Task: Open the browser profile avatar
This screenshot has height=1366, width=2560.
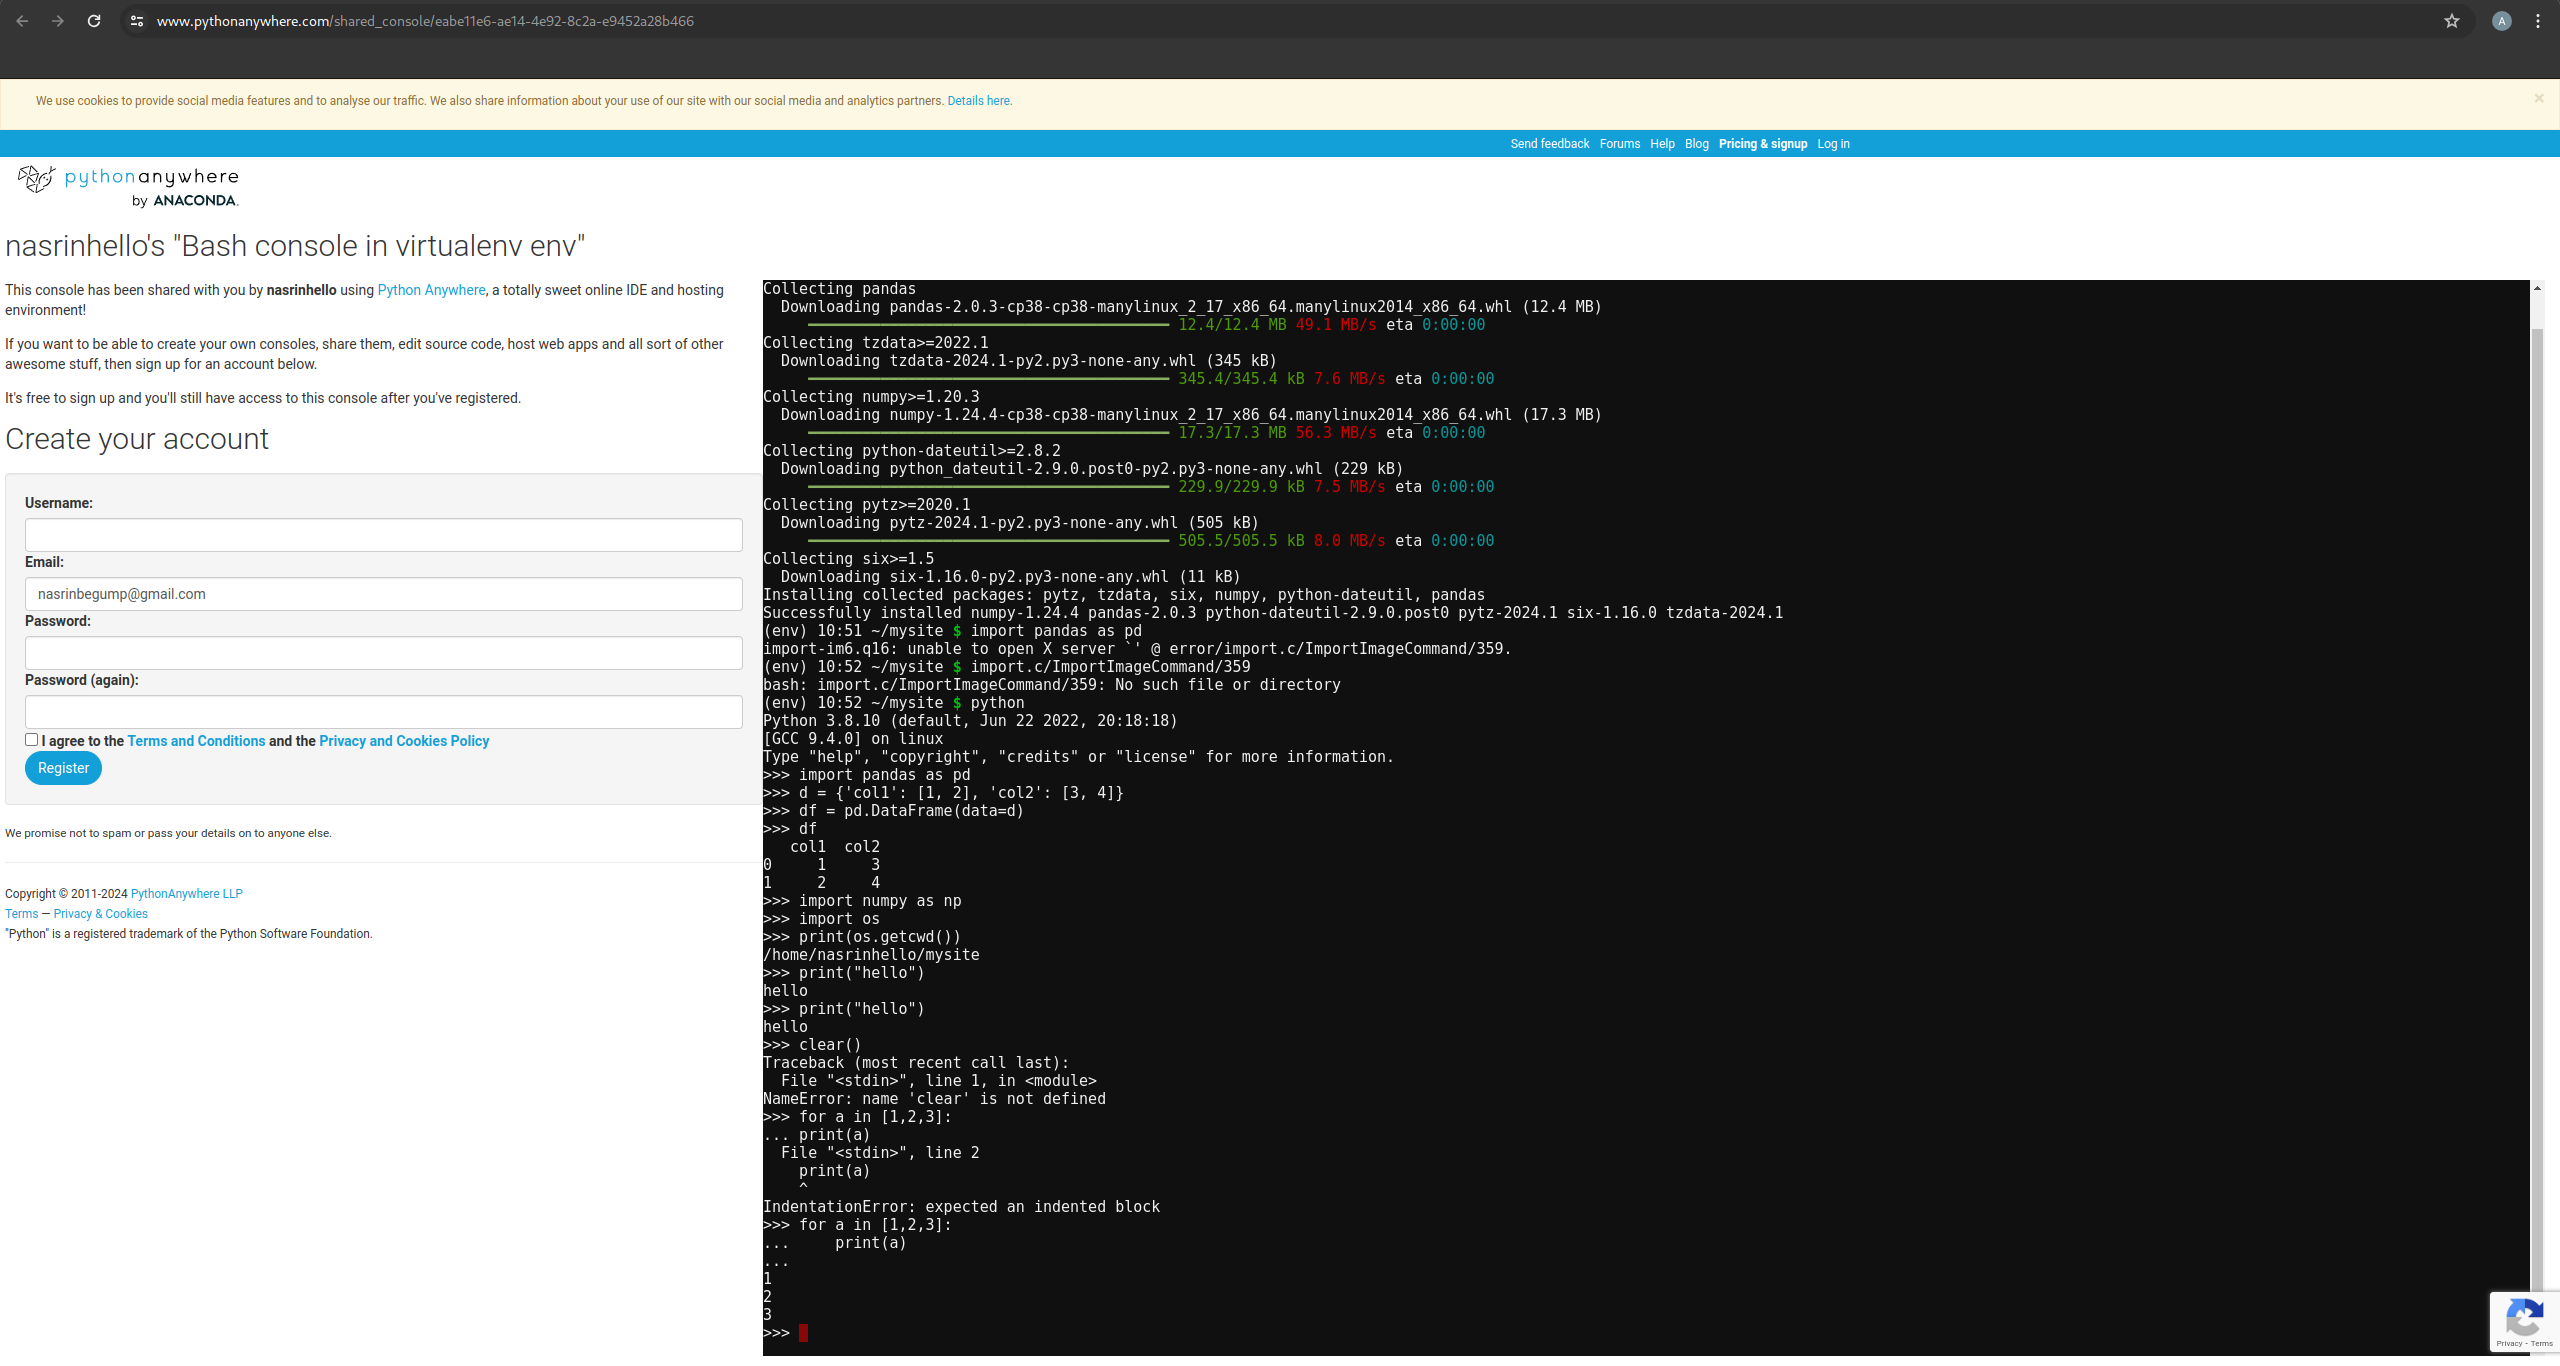Action: (2501, 21)
